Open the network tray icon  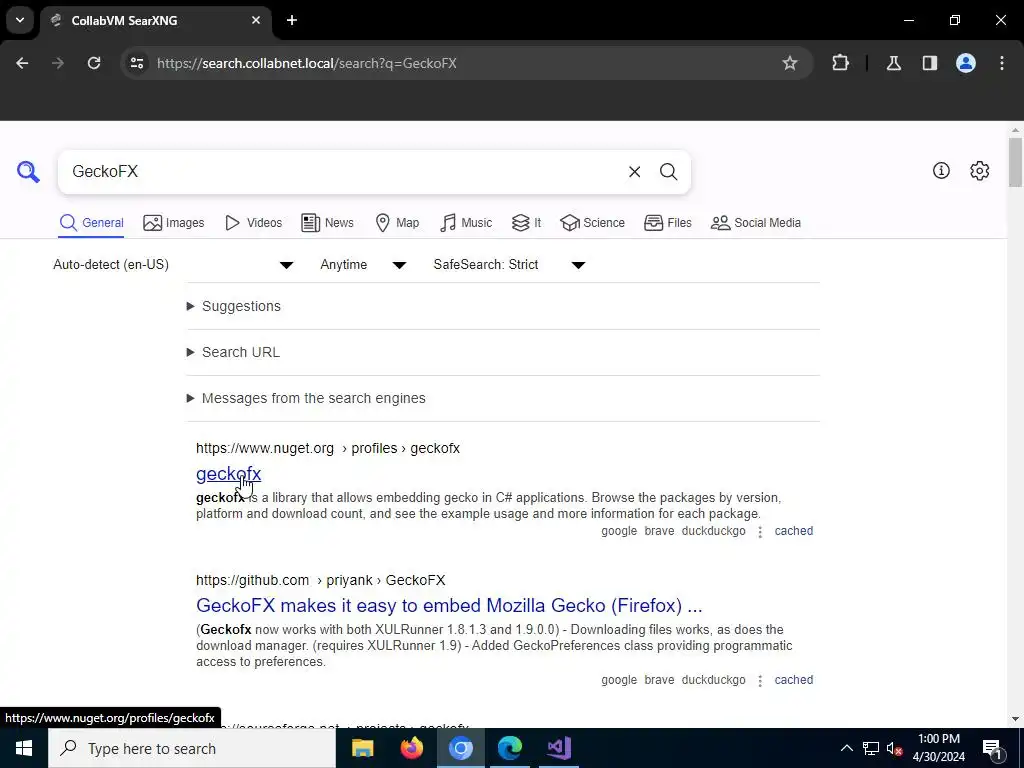[871, 748]
